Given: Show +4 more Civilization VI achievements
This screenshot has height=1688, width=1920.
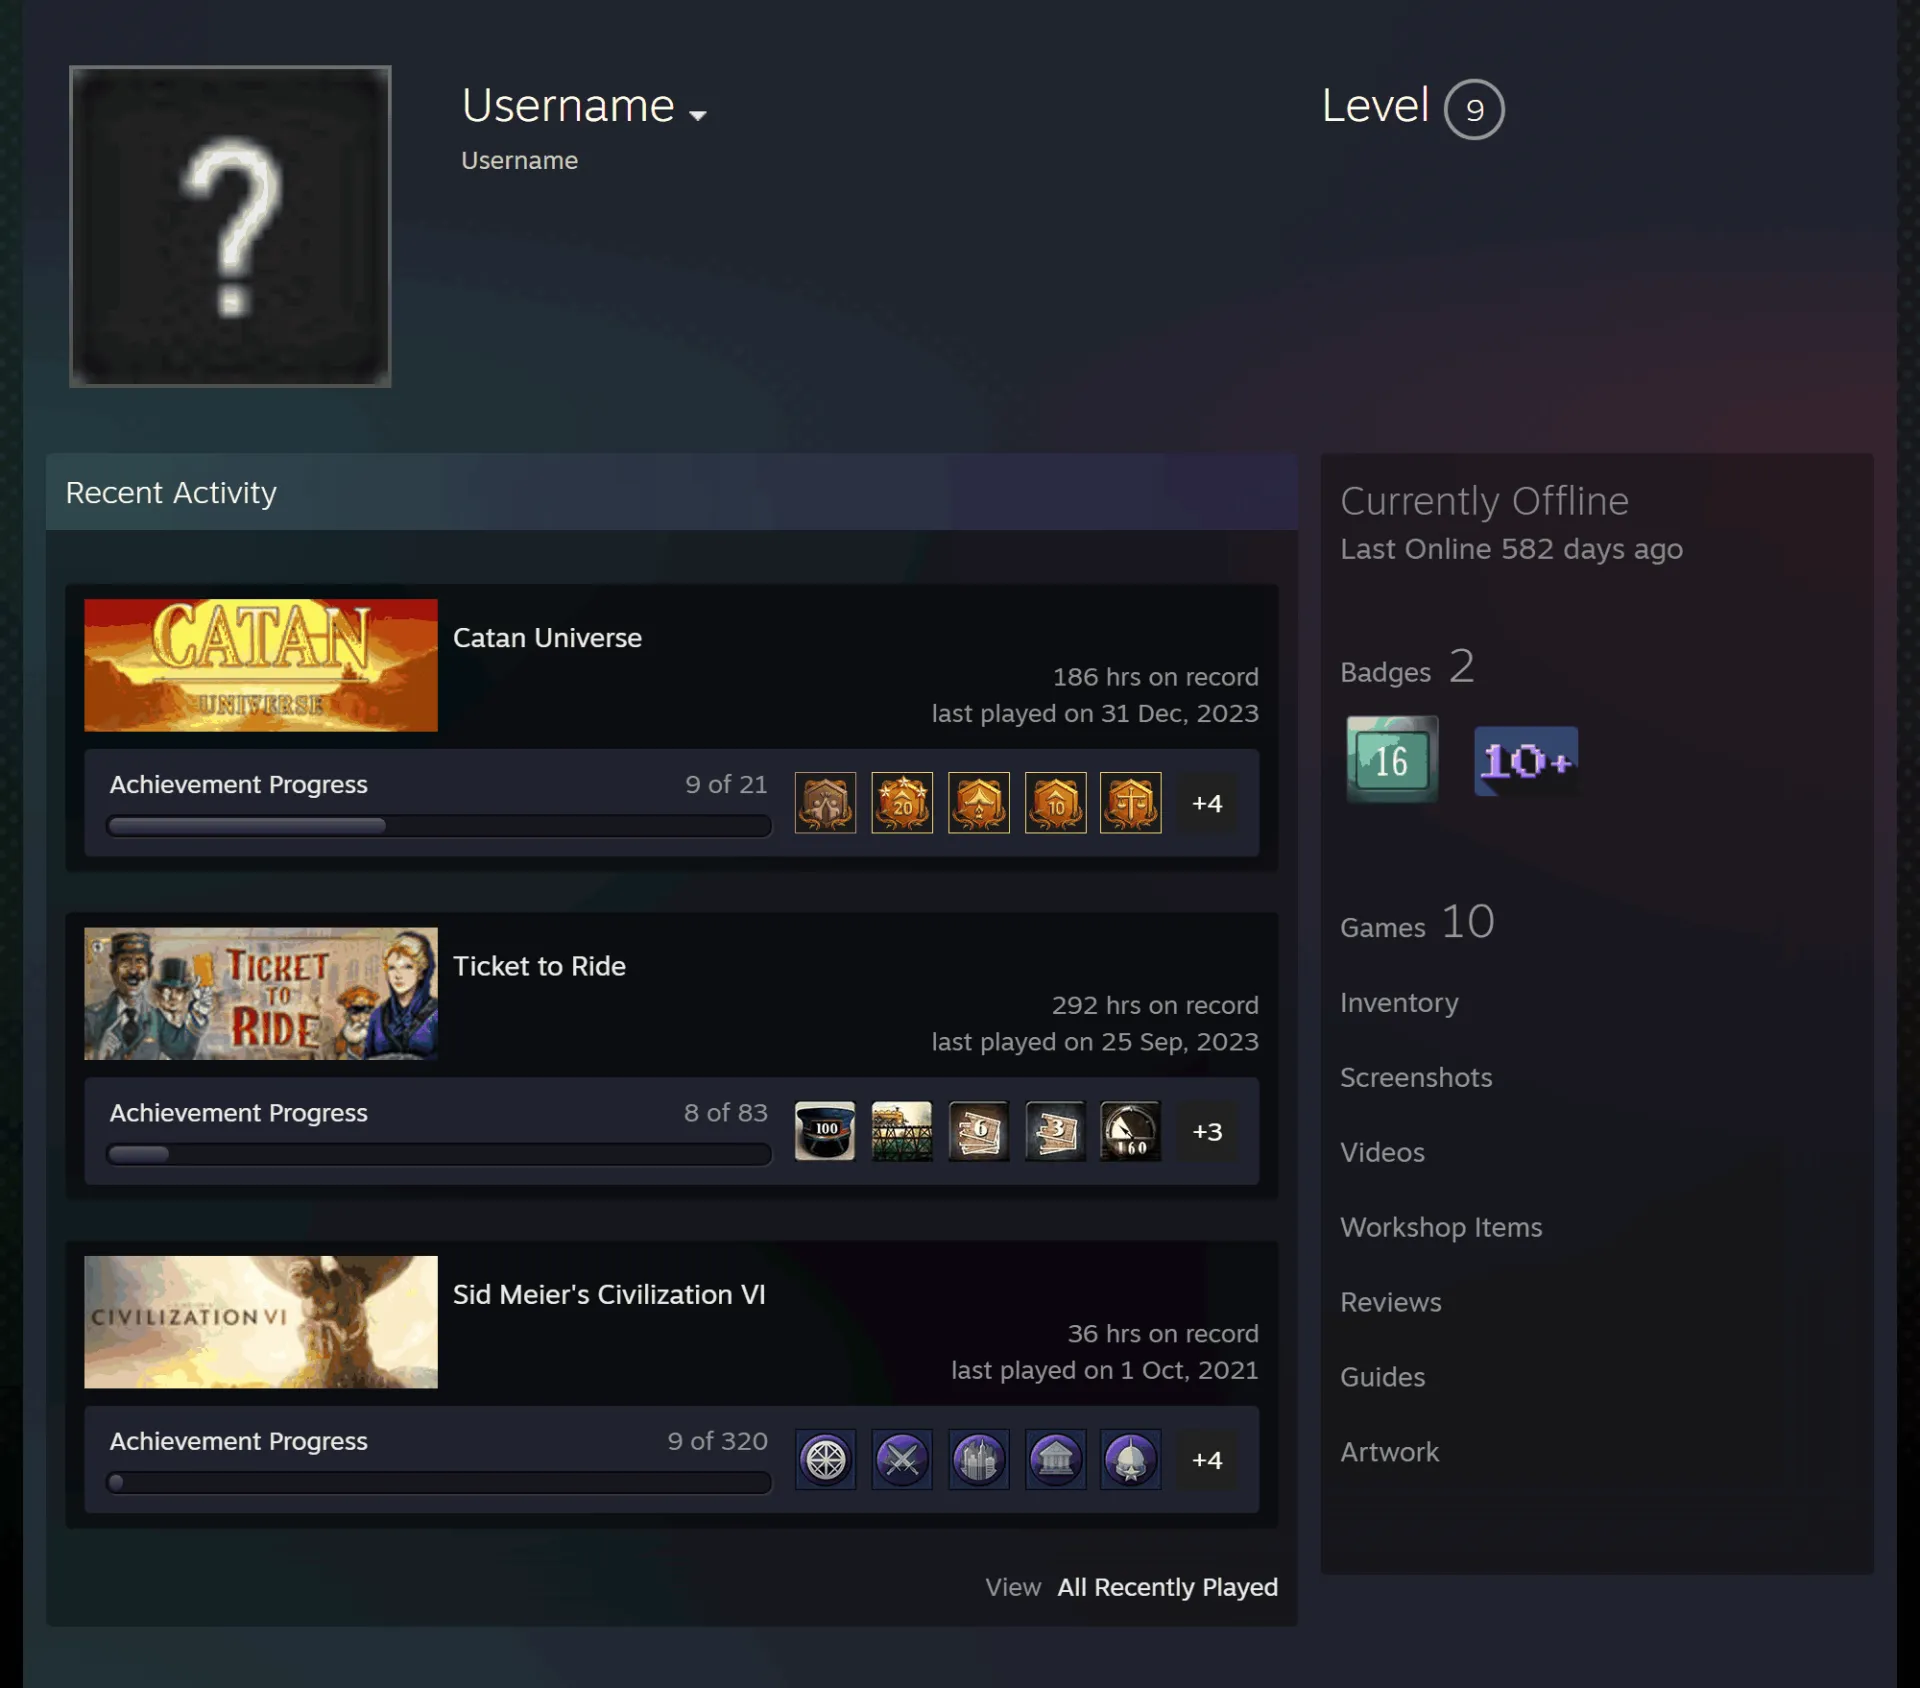Looking at the screenshot, I should pos(1207,1460).
